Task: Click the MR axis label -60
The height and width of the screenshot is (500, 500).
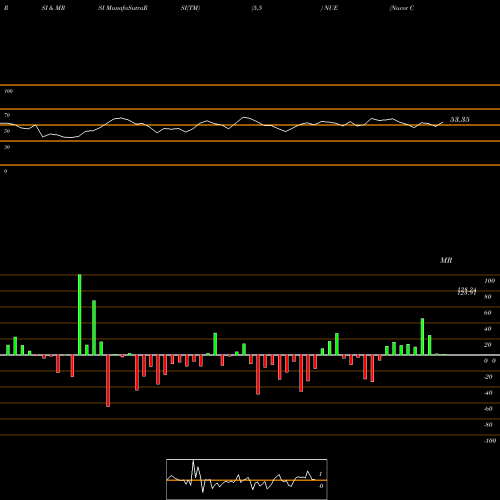Action: click(488, 409)
